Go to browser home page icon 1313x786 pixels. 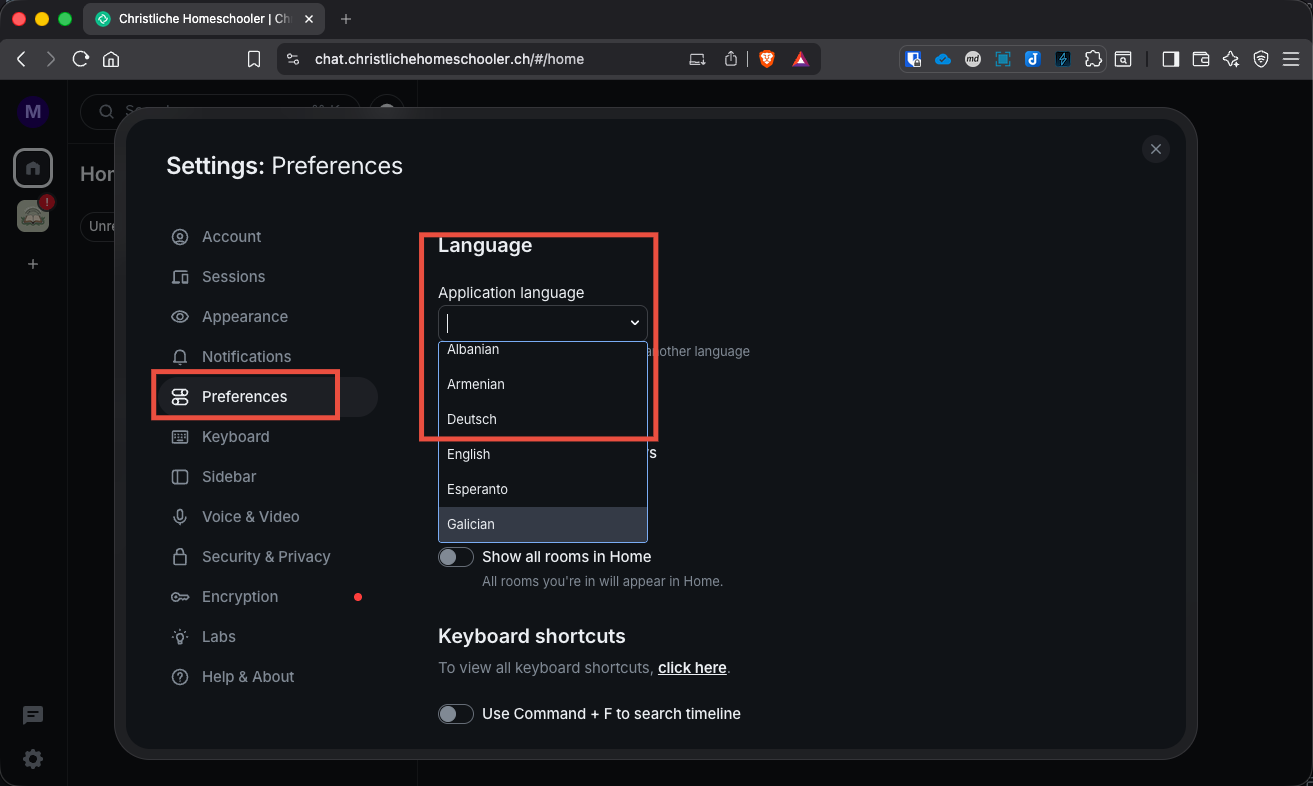click(x=111, y=59)
